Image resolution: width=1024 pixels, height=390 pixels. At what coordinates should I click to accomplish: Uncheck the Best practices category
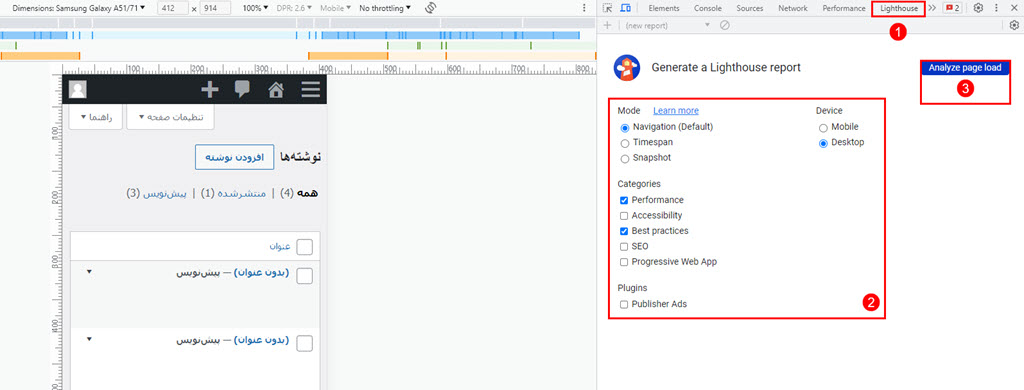tap(624, 231)
